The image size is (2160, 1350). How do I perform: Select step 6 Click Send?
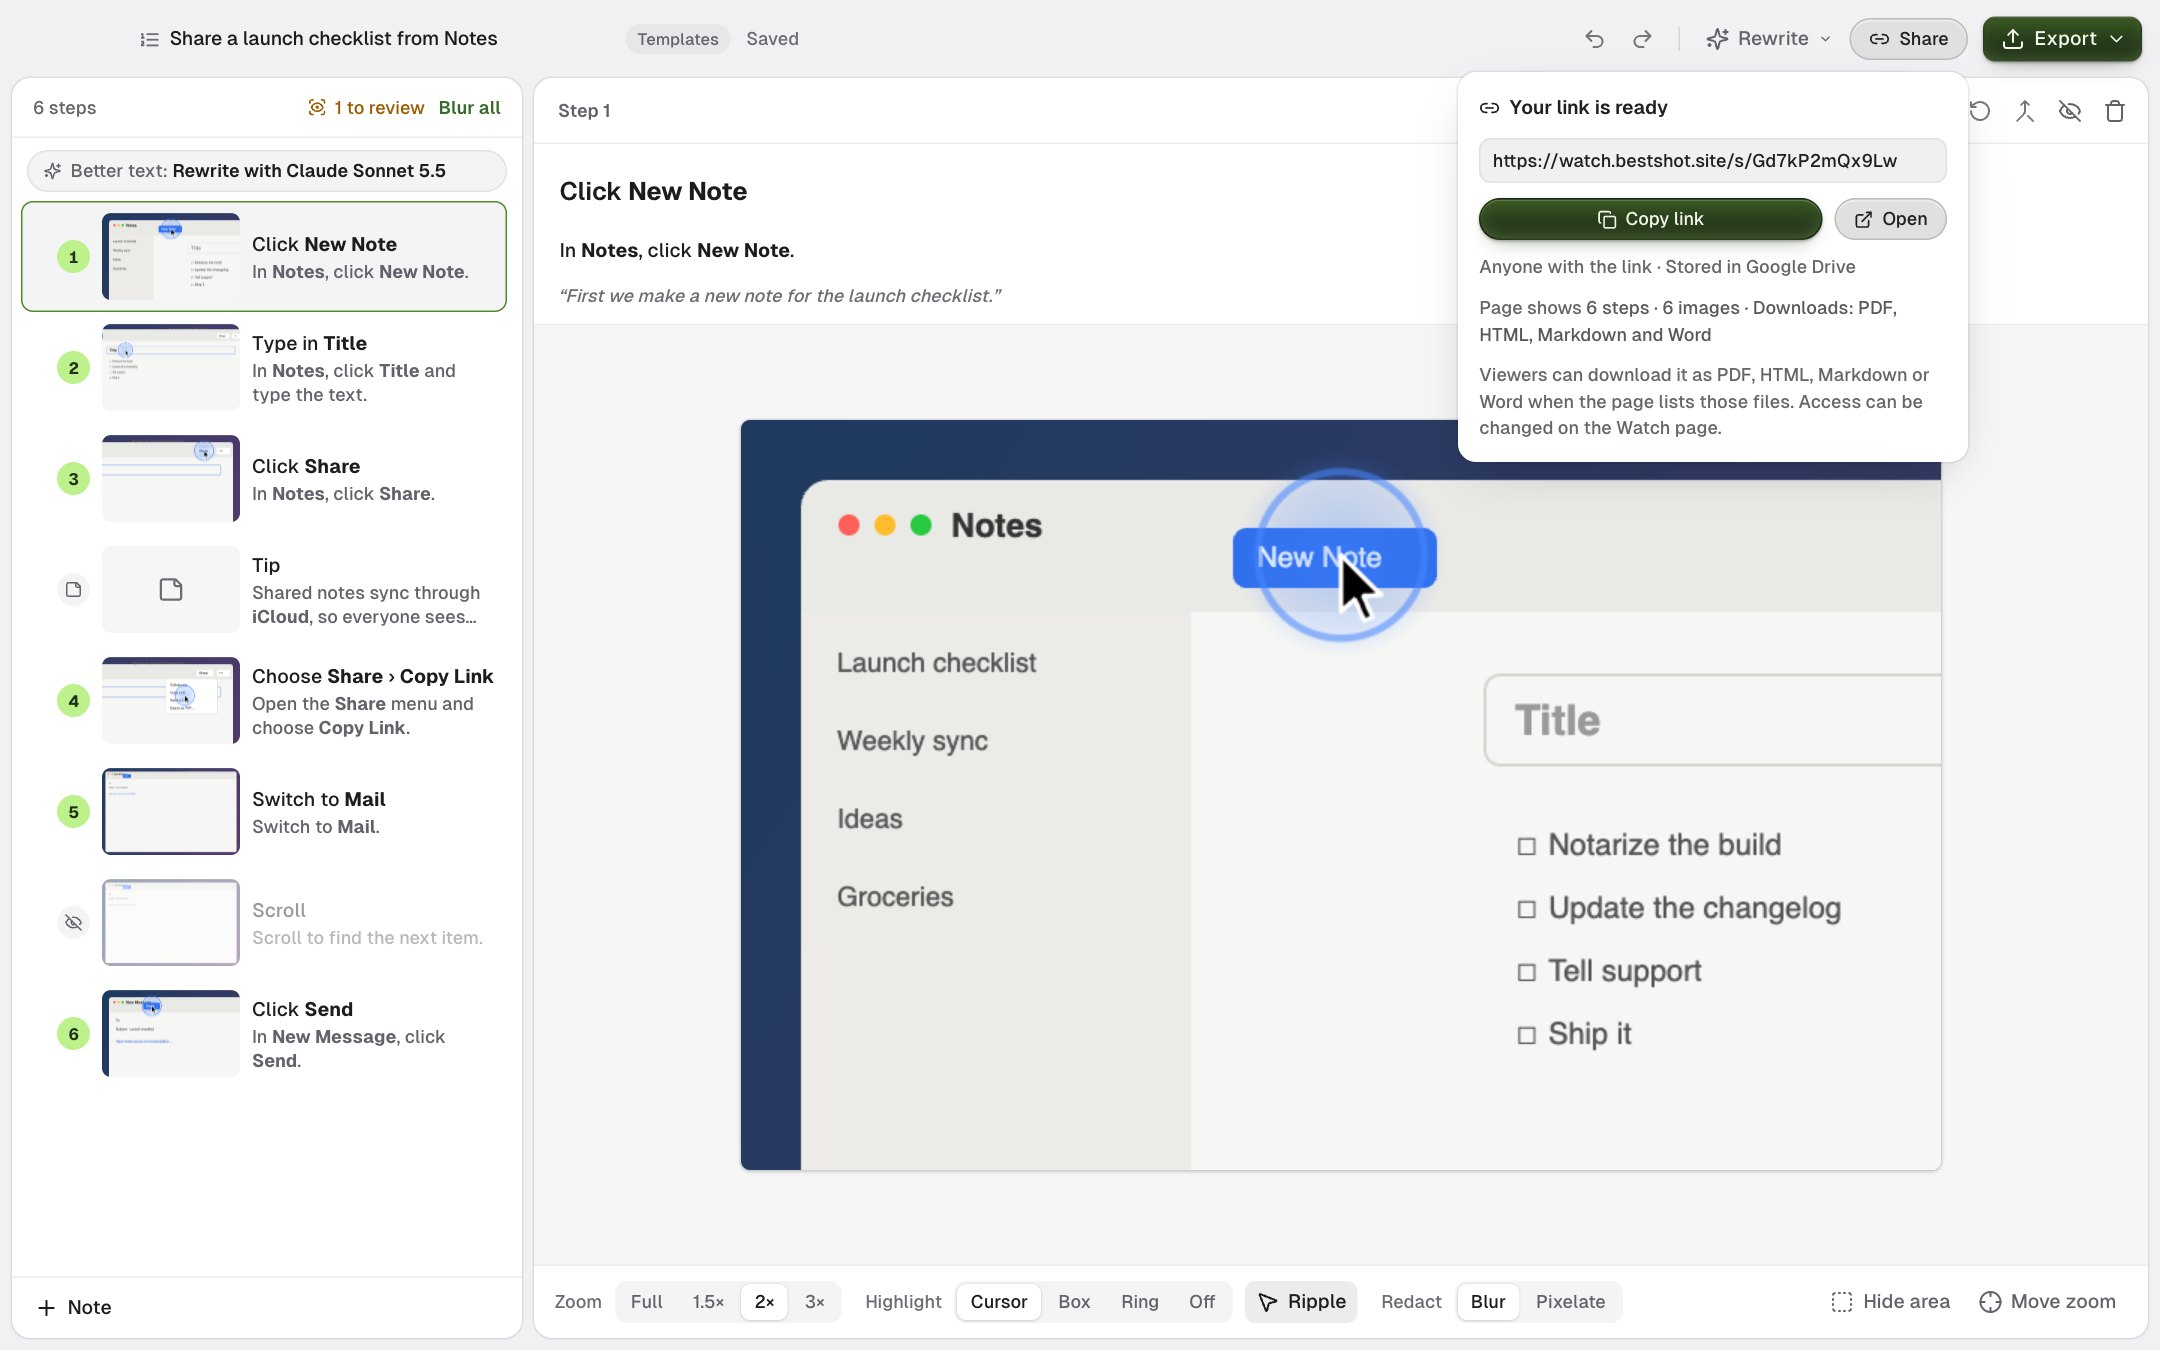[264, 1033]
